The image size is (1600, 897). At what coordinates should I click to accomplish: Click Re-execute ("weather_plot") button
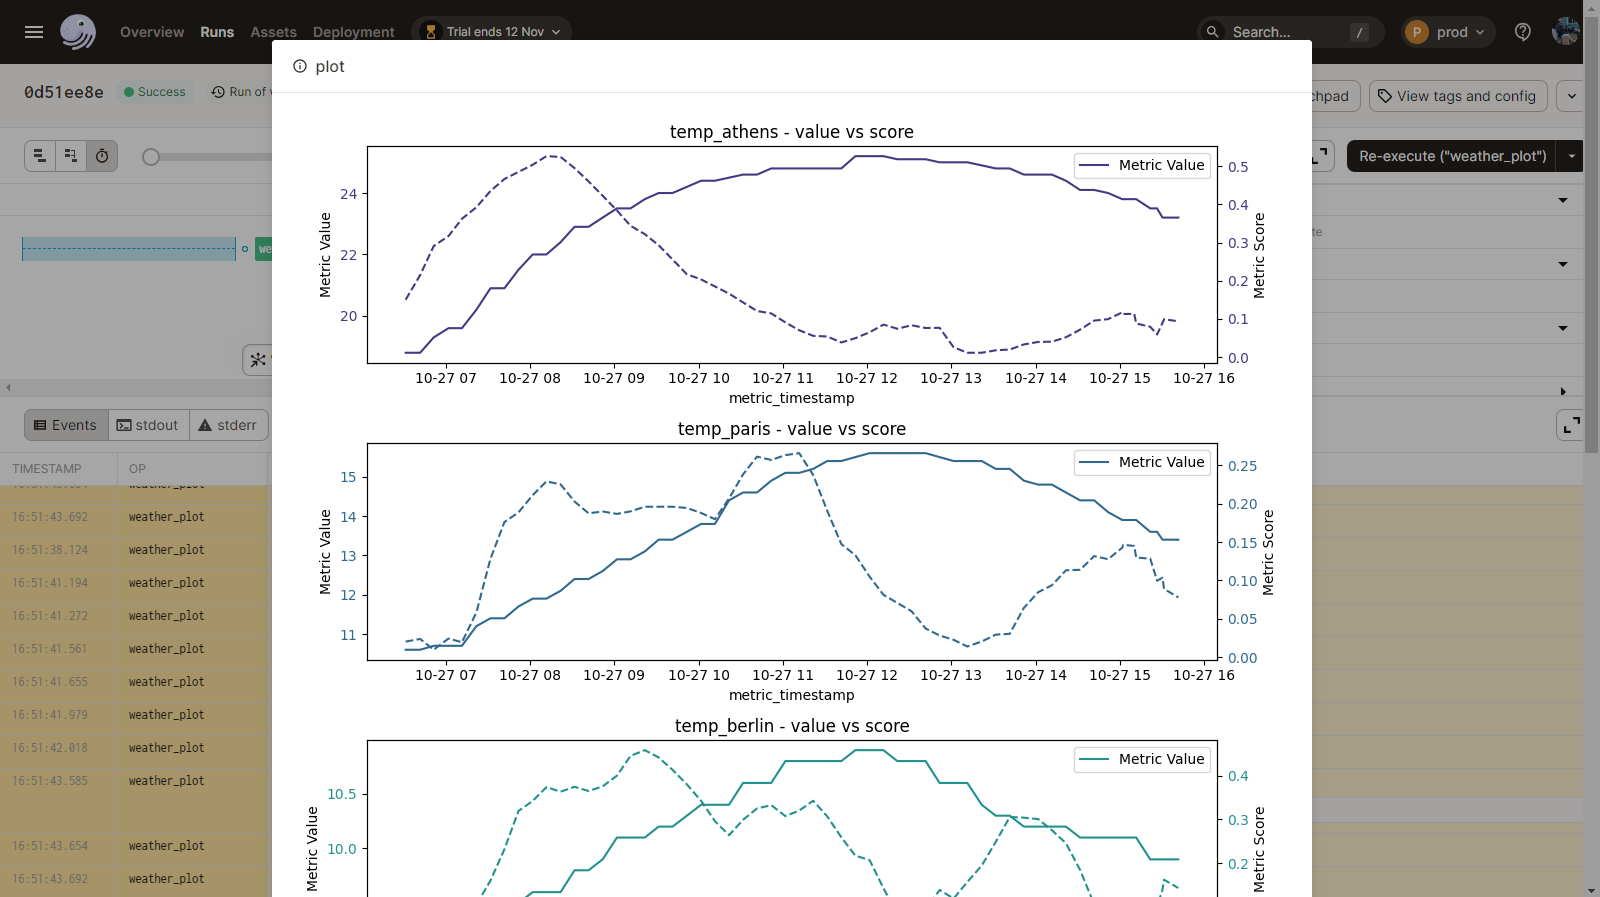pyautogui.click(x=1452, y=156)
